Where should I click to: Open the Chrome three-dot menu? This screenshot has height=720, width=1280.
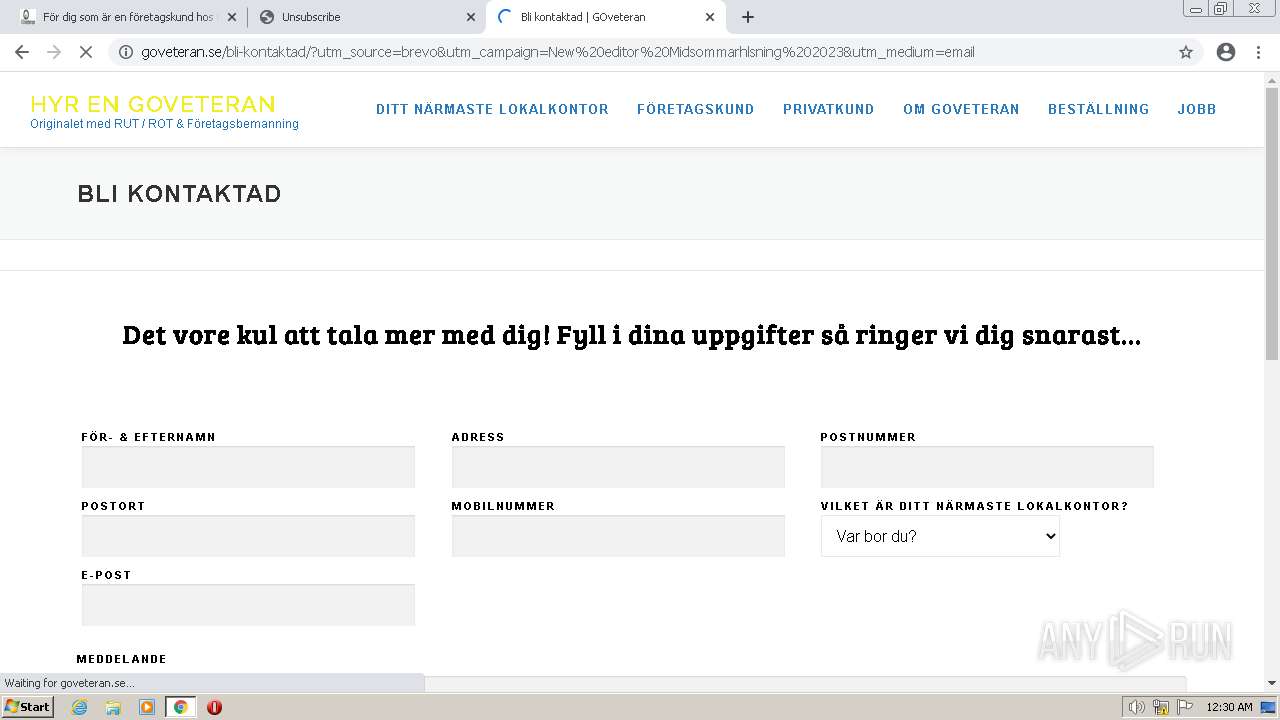1258,52
